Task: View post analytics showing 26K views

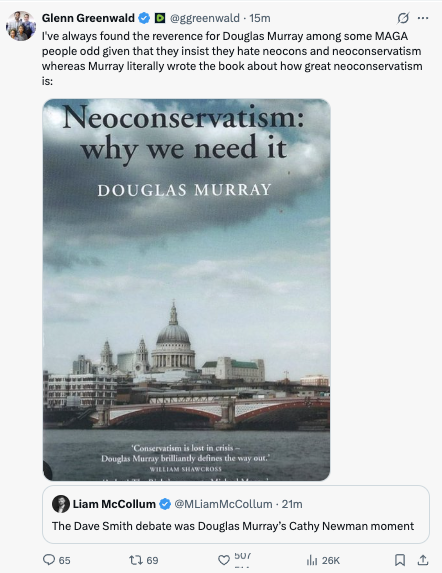Action: (x=323, y=560)
